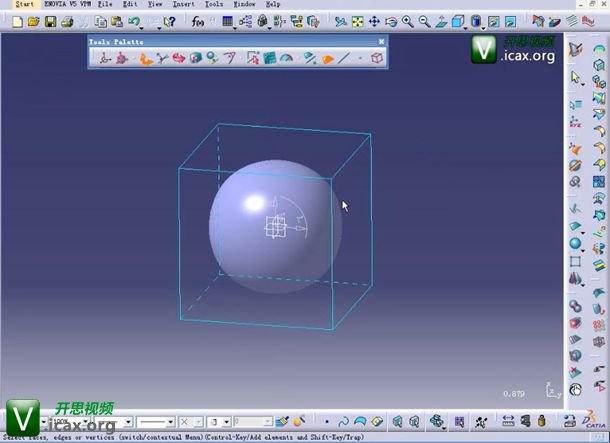Viewport: 610px width, 443px height.
Task: Open the Insert menu
Action: pos(184,5)
